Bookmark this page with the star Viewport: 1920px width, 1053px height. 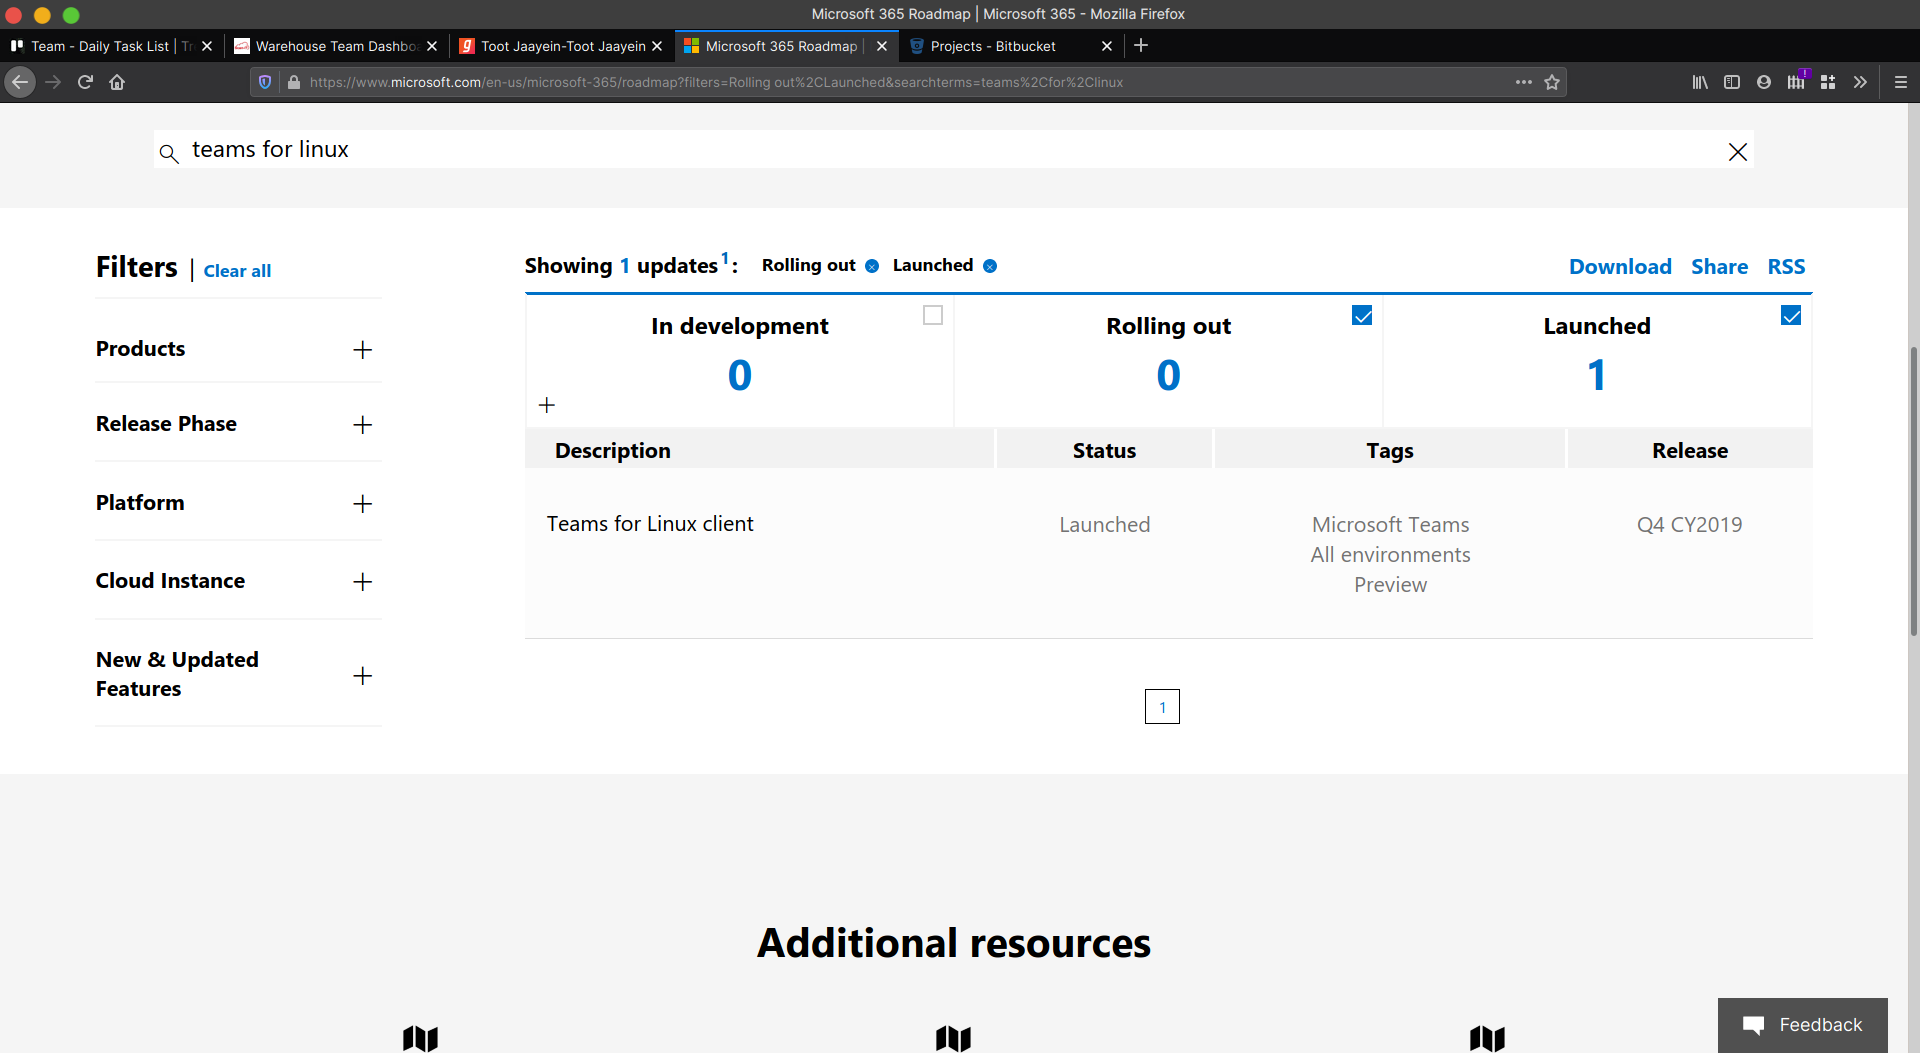1552,82
